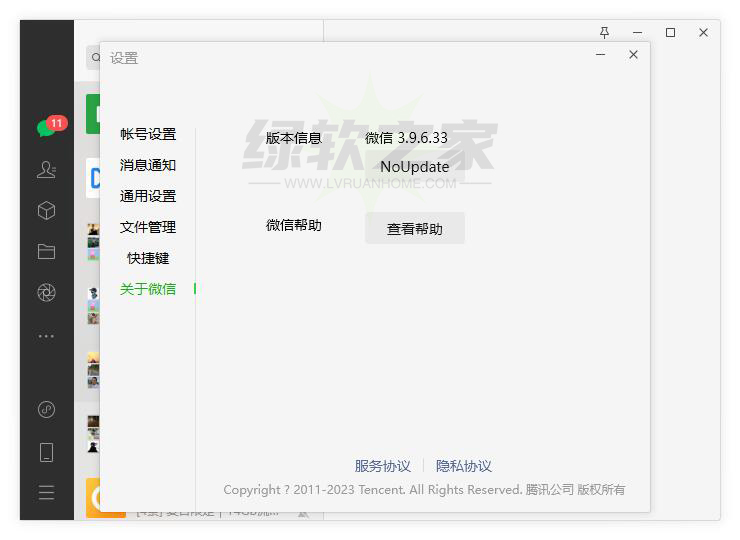Screen dimensions: 740x540
Task: Open the 隐私协议 link
Action: tap(464, 466)
